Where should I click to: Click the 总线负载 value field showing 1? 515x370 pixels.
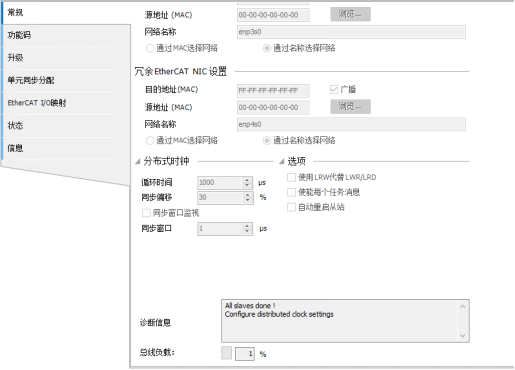coord(245,354)
